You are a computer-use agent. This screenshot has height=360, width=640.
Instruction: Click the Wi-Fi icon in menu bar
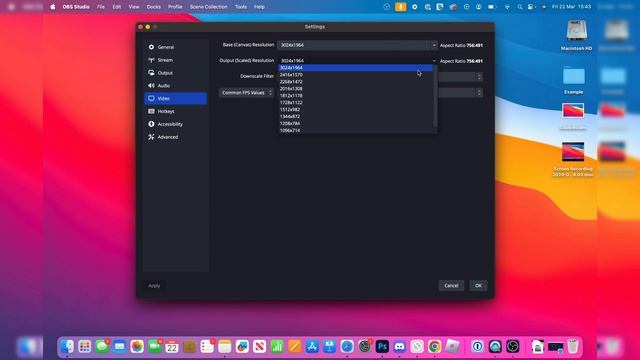click(x=507, y=7)
